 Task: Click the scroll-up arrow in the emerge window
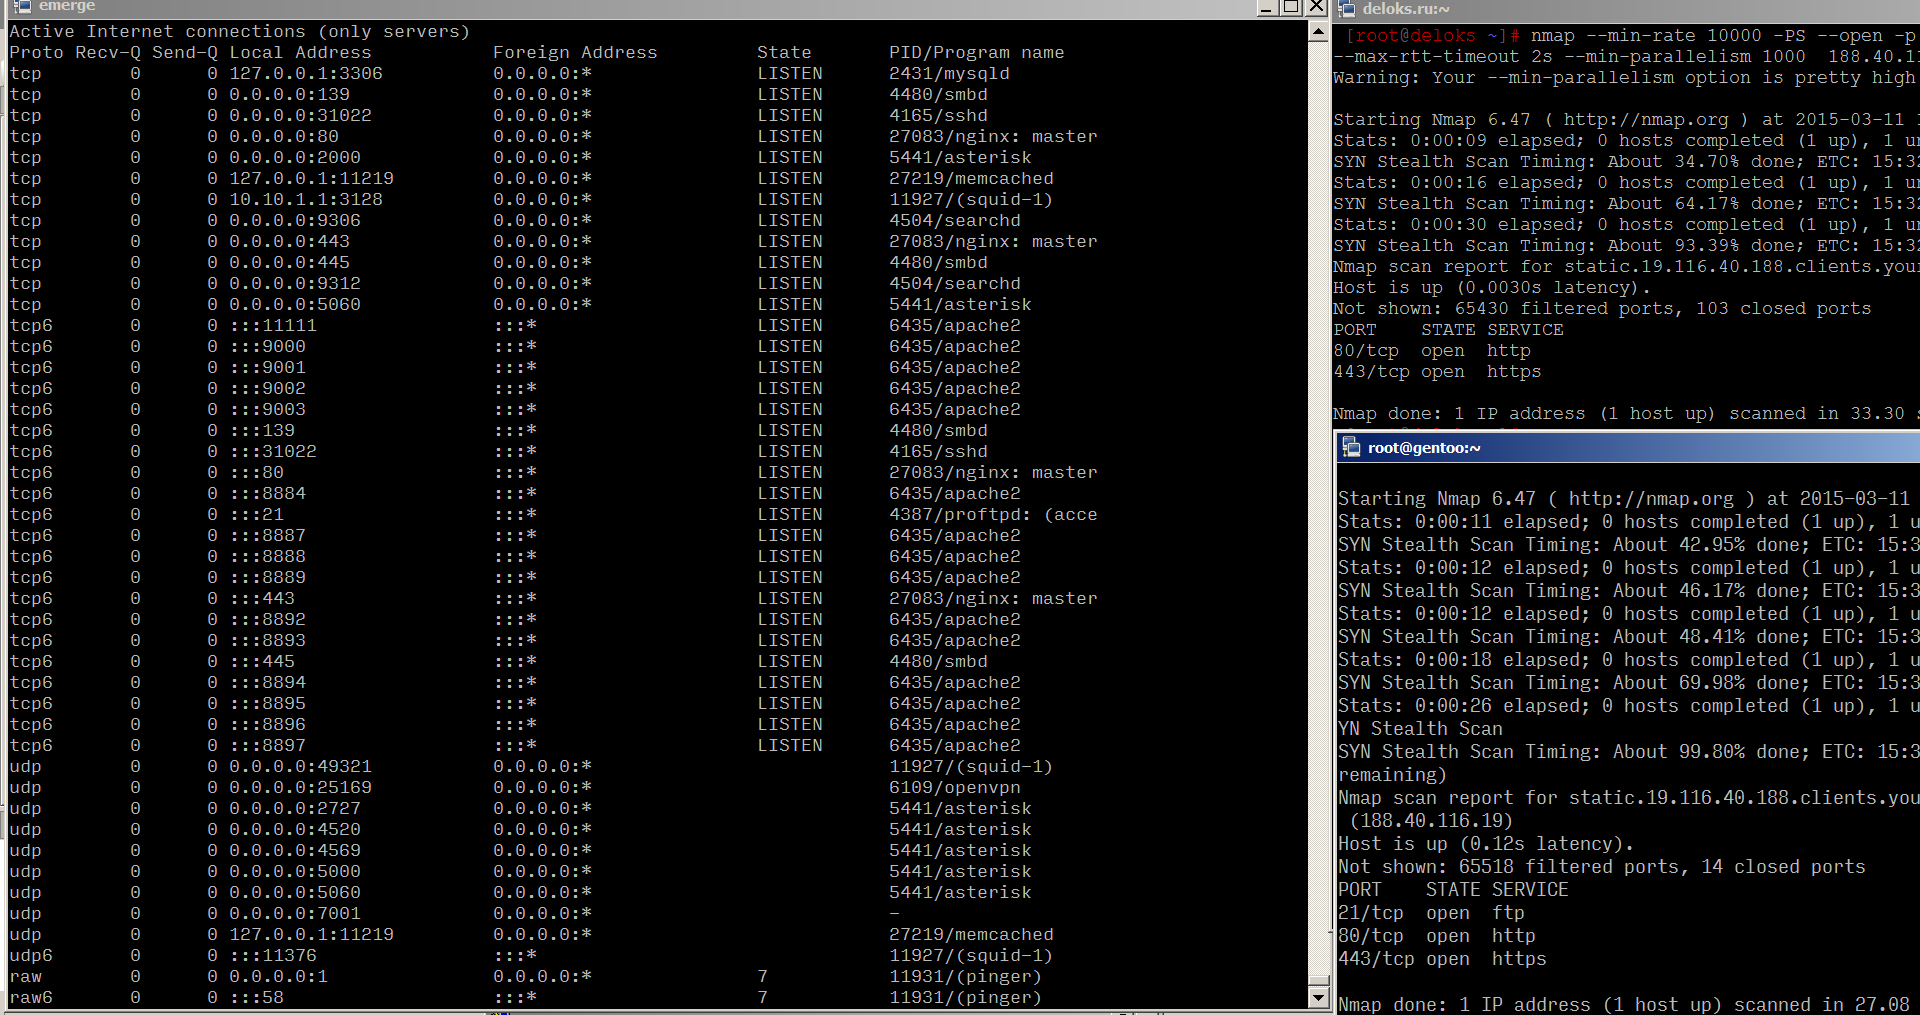pos(1317,31)
